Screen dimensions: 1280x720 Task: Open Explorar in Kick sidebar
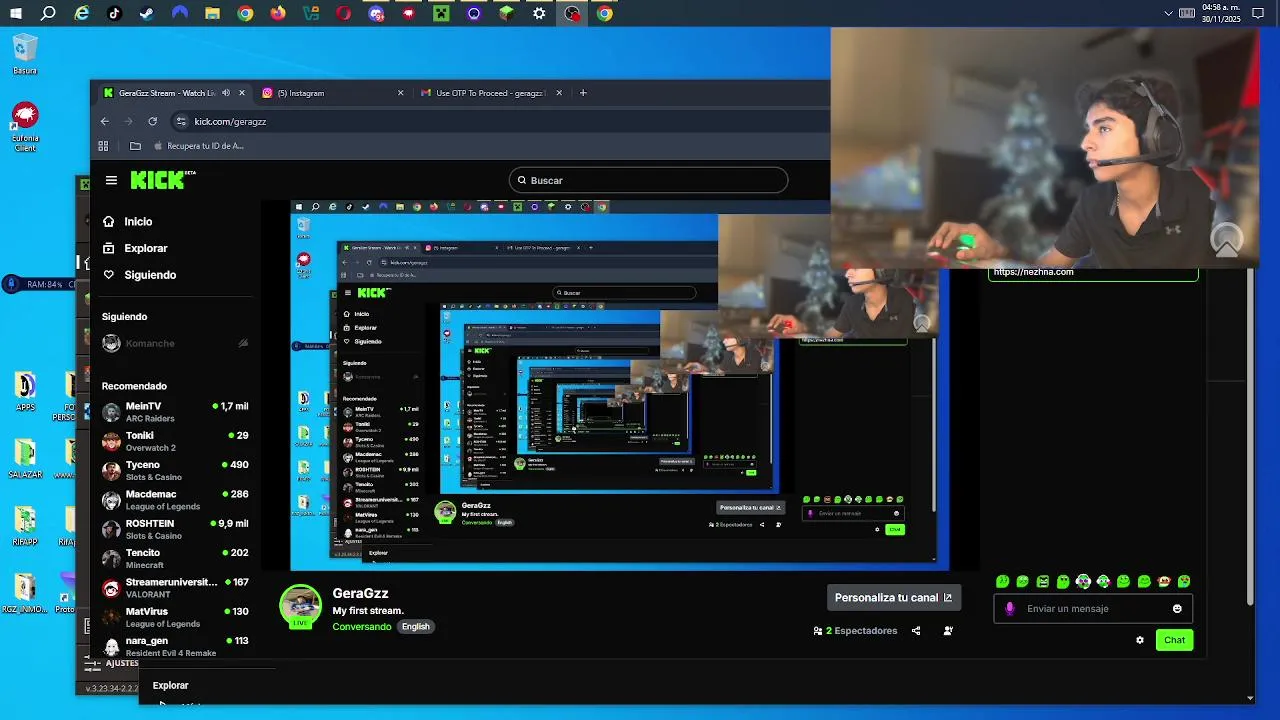pos(136,248)
